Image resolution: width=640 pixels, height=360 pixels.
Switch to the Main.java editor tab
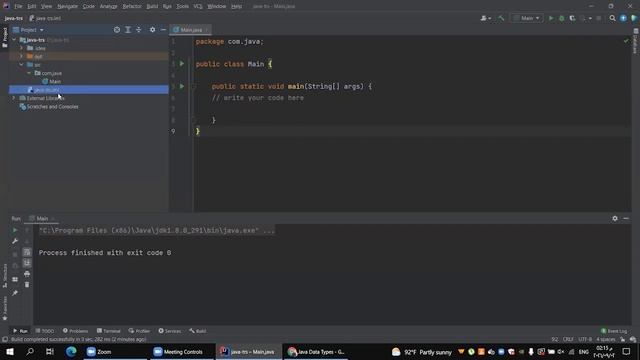(x=190, y=30)
